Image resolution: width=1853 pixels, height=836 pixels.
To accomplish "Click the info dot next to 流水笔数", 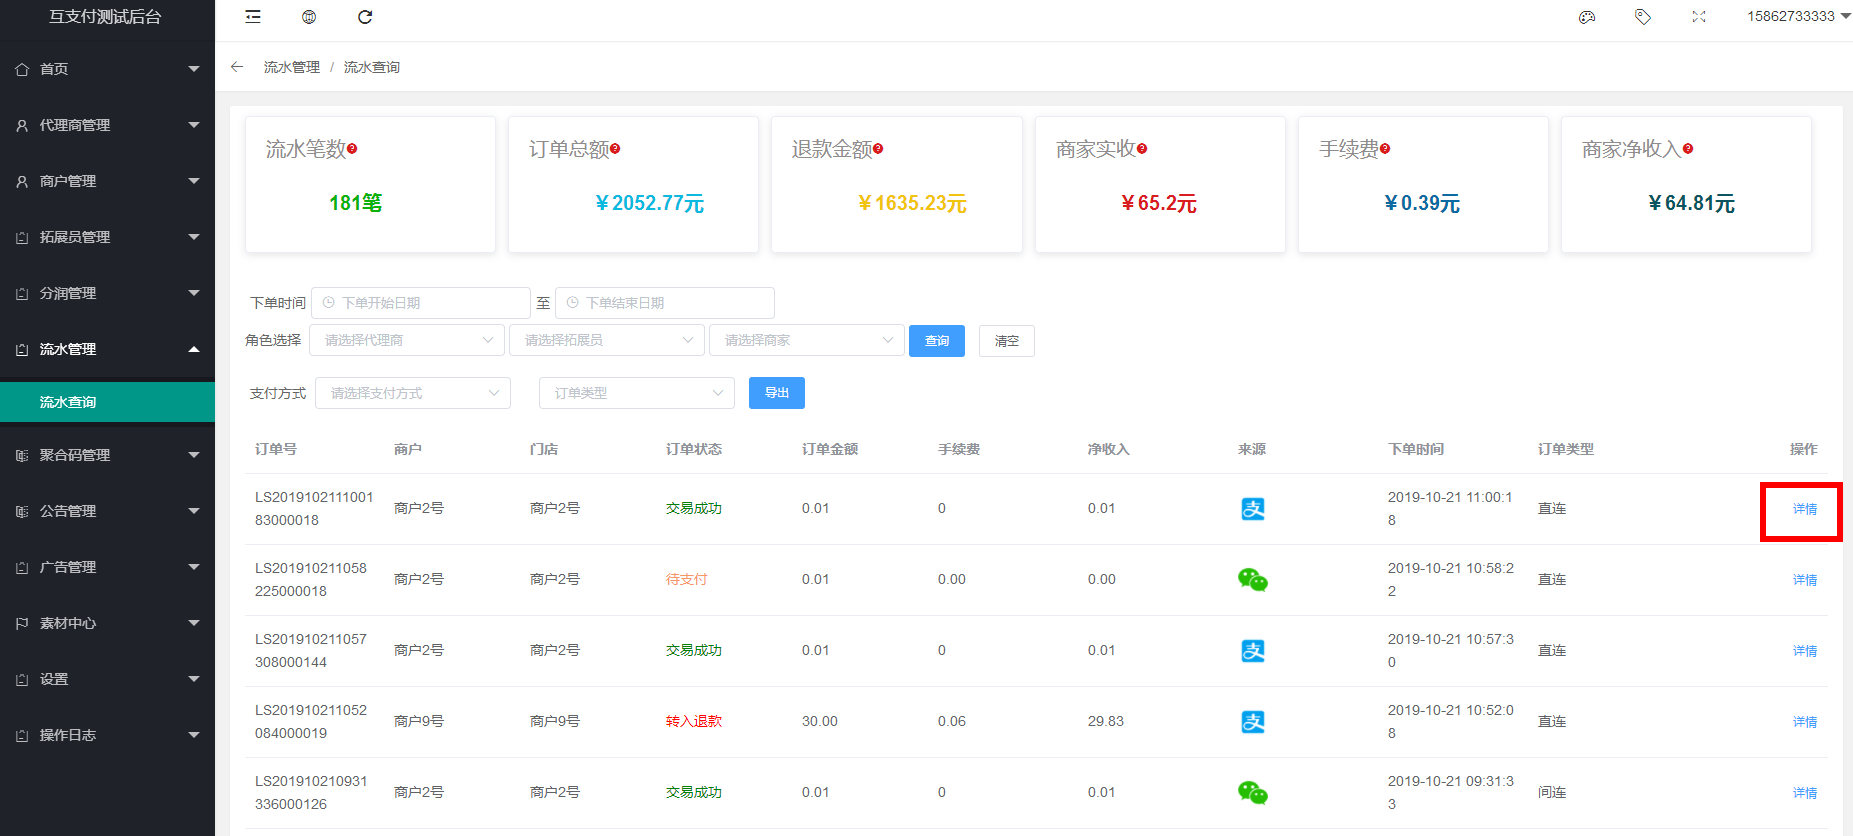I will pos(352,149).
